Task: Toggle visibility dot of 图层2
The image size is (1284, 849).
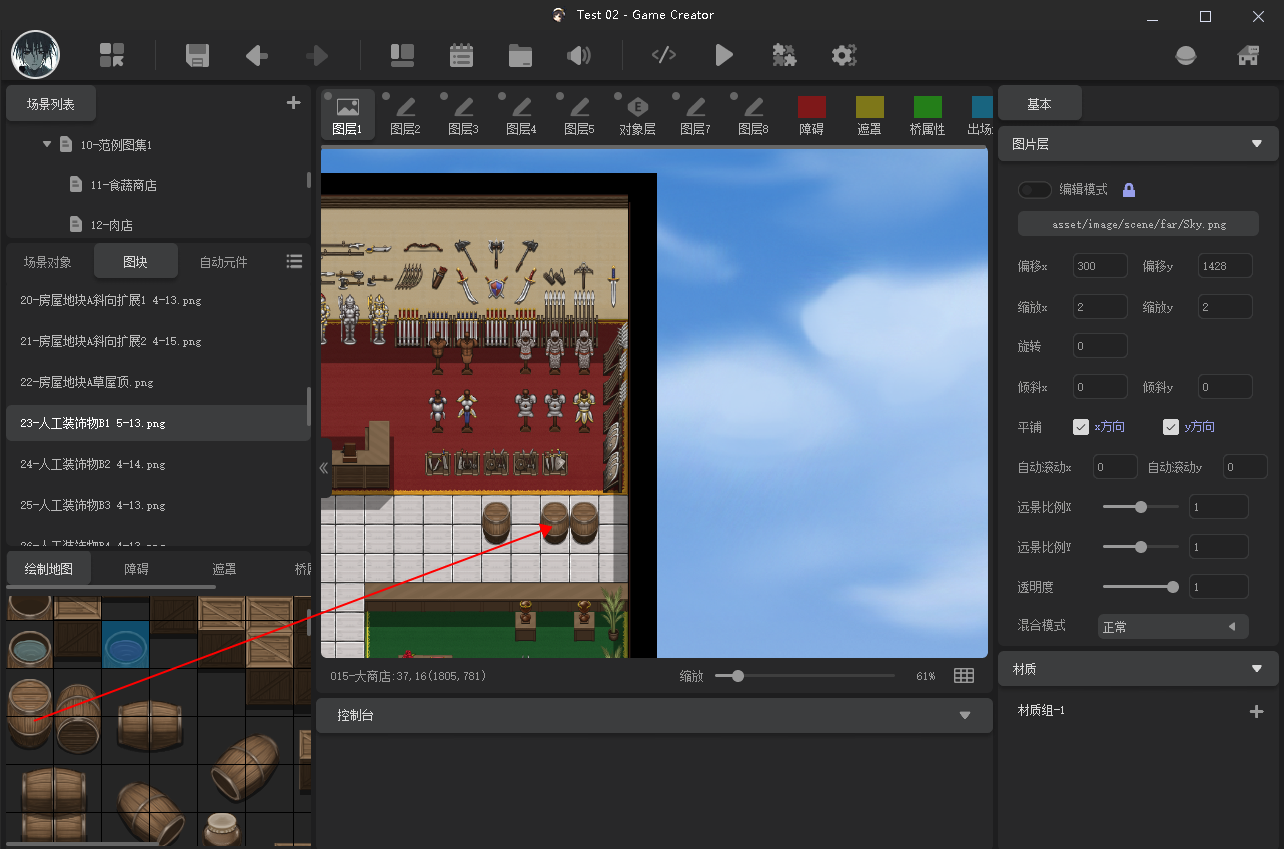Action: (x=386, y=97)
